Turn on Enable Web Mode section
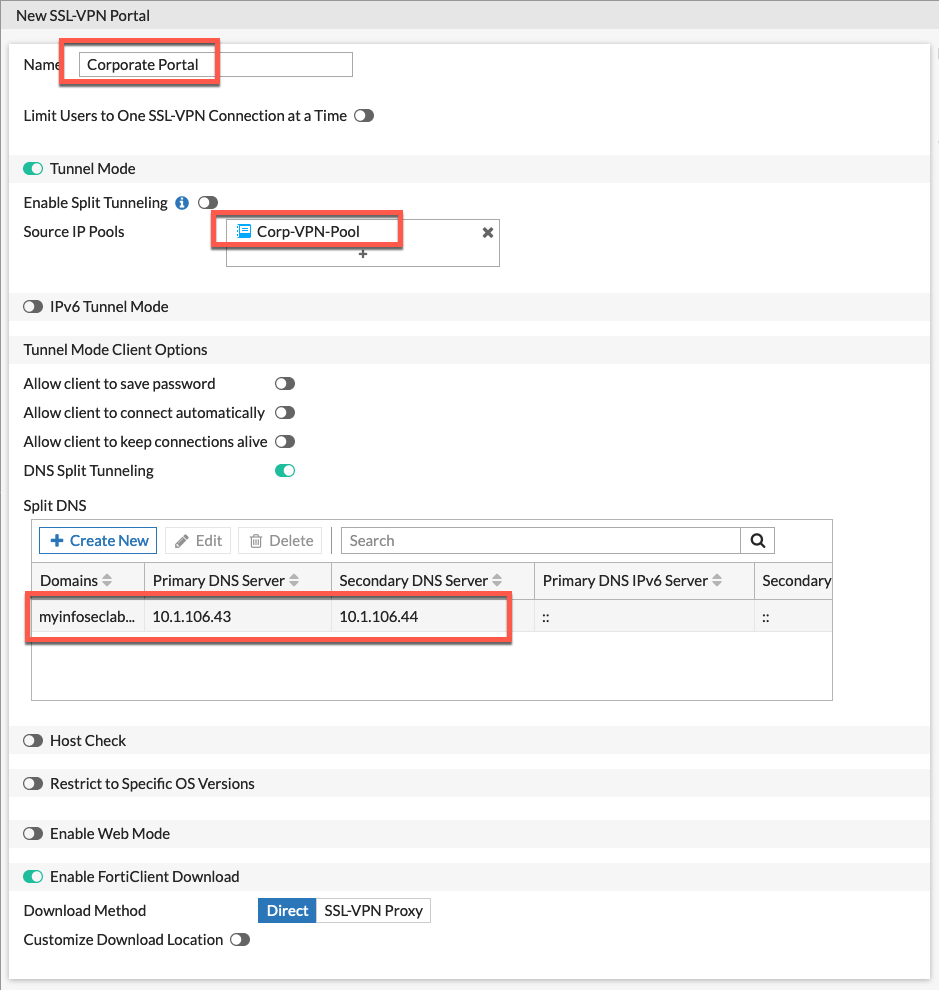The image size is (939, 990). pyautogui.click(x=34, y=834)
